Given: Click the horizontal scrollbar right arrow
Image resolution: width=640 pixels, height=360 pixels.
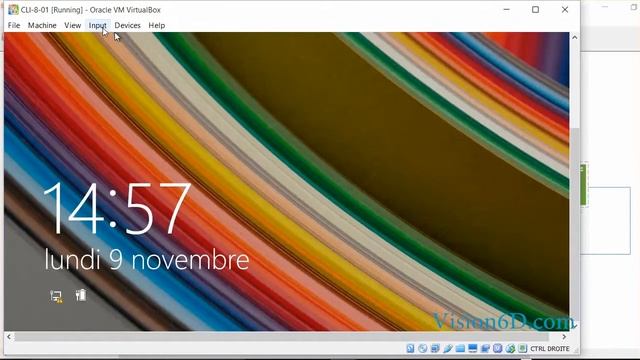Looking at the screenshot, I should click(564, 337).
